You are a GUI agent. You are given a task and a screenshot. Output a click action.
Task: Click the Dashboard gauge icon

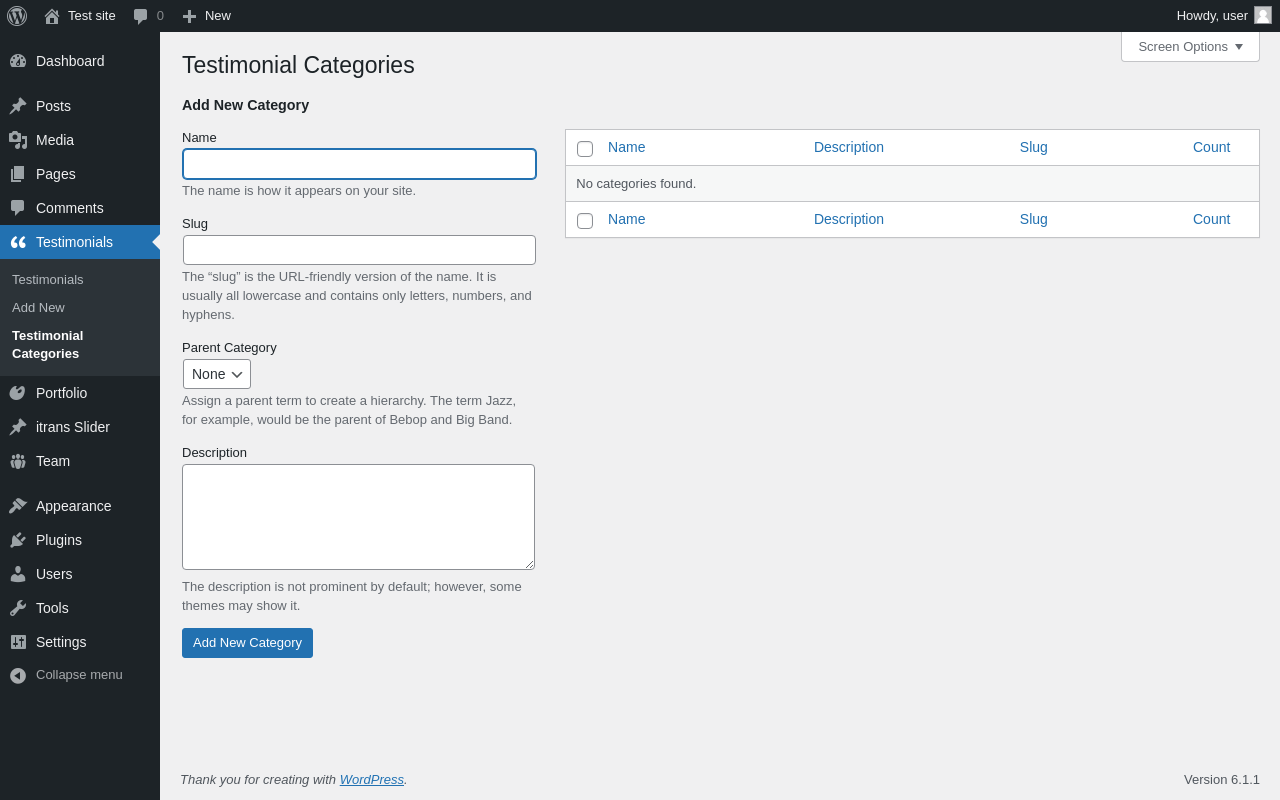coord(18,61)
